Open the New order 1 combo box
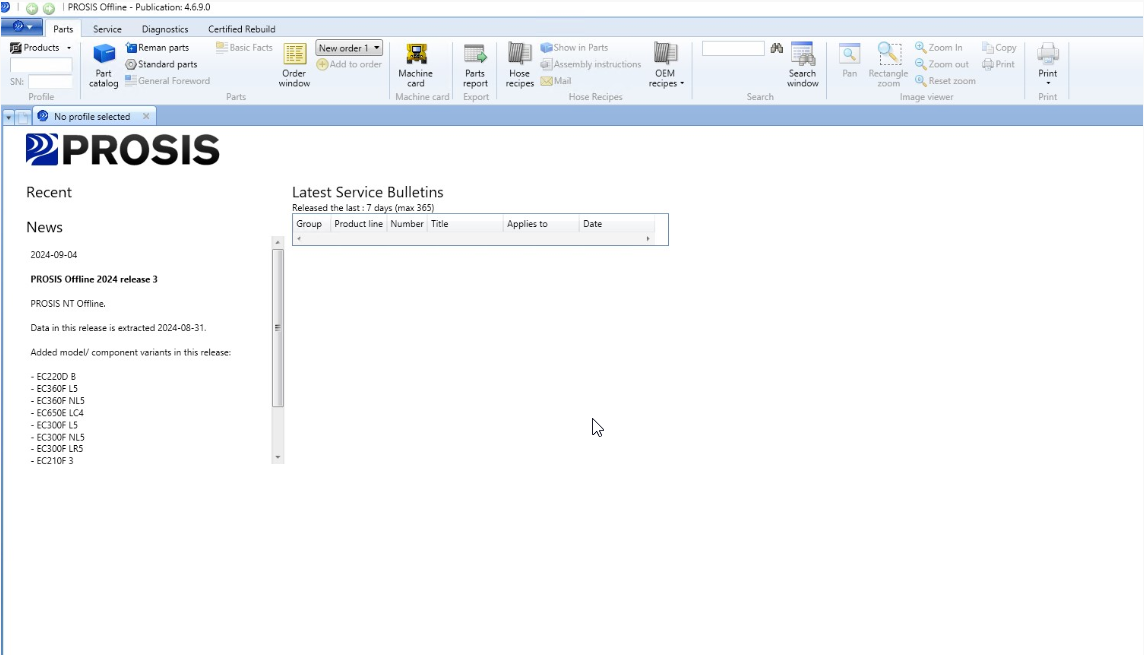The image size is (1144, 655). (x=349, y=48)
